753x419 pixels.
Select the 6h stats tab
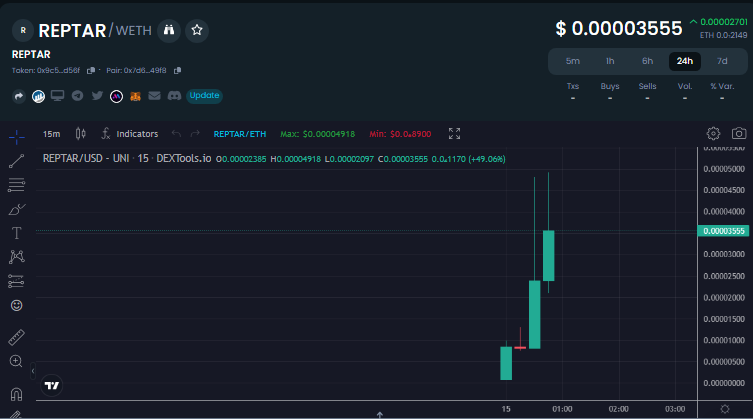(647, 61)
